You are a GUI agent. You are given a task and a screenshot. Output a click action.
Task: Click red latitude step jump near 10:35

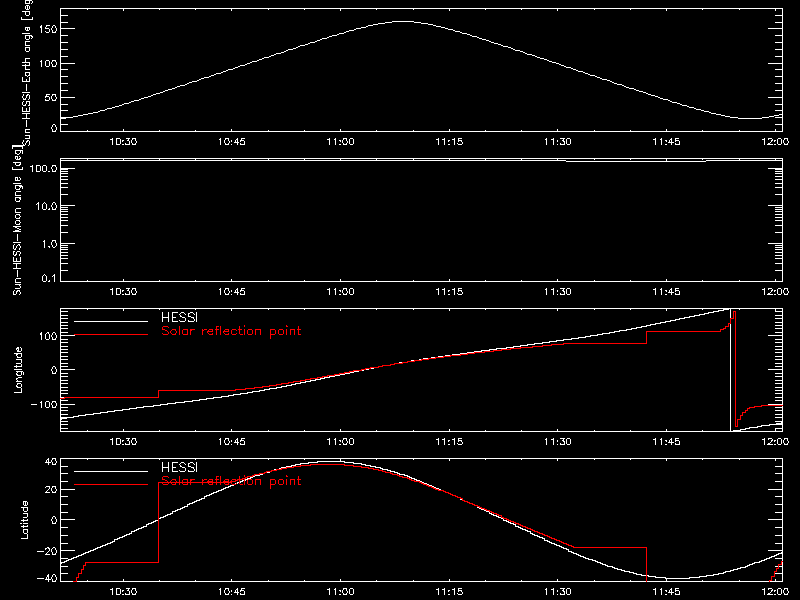[159, 522]
